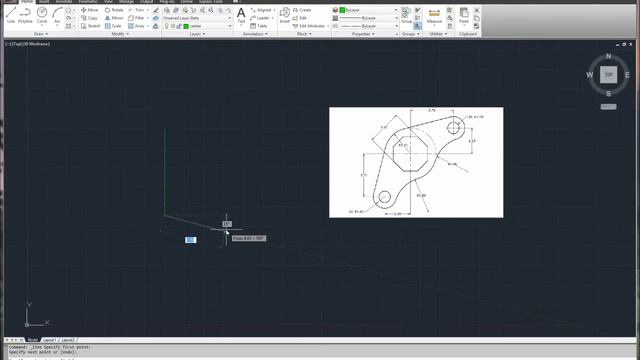Select the Polyline tool

tap(25, 15)
